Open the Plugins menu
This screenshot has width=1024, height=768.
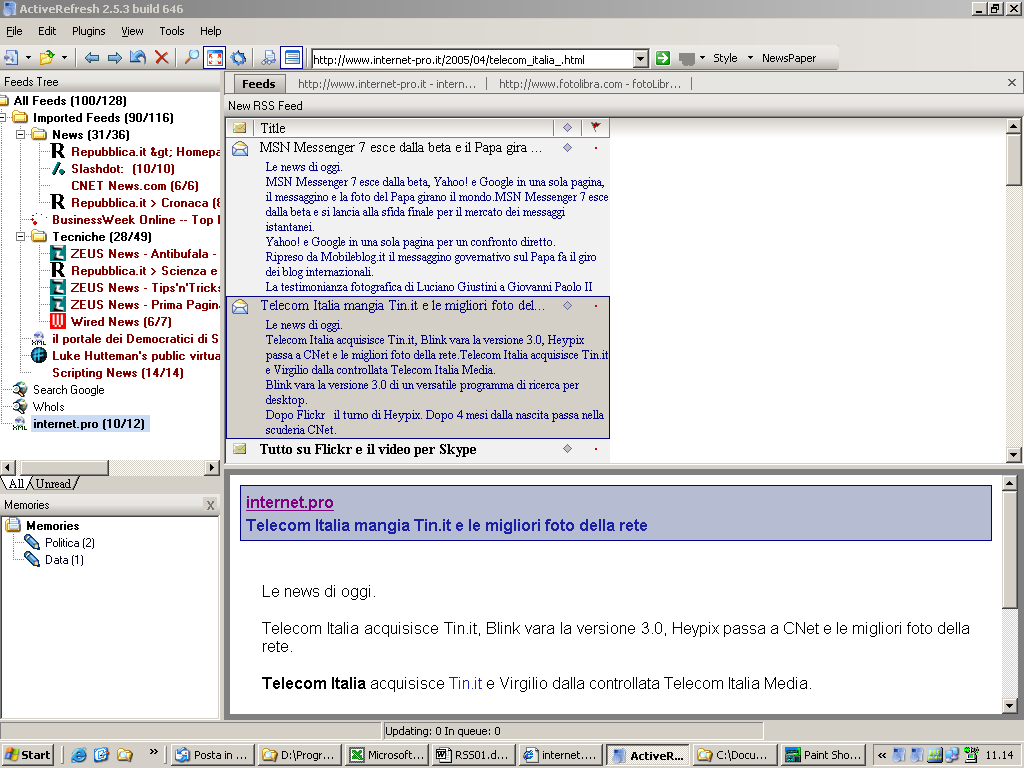[x=88, y=31]
